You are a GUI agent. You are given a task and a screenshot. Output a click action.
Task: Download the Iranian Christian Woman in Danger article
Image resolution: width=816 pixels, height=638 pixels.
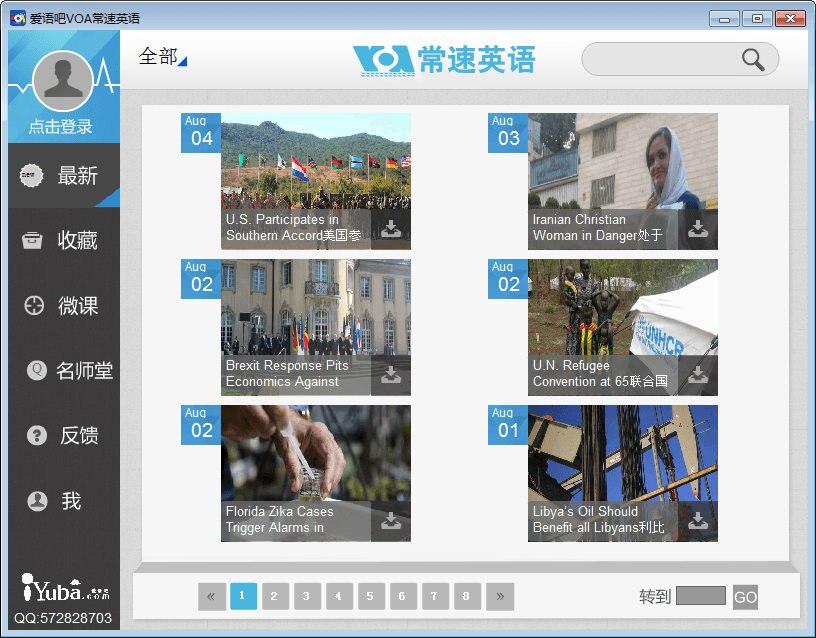tap(698, 229)
